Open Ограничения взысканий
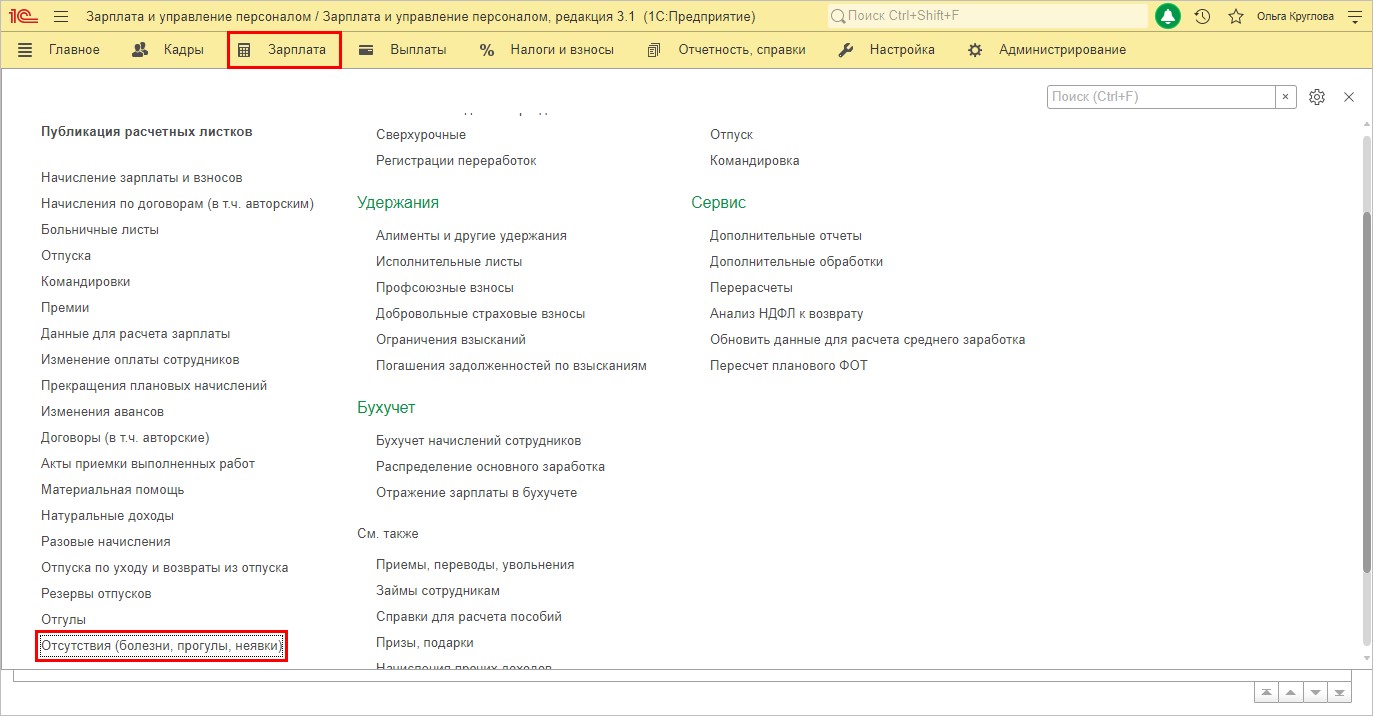This screenshot has width=1373, height=716. pyautogui.click(x=451, y=339)
